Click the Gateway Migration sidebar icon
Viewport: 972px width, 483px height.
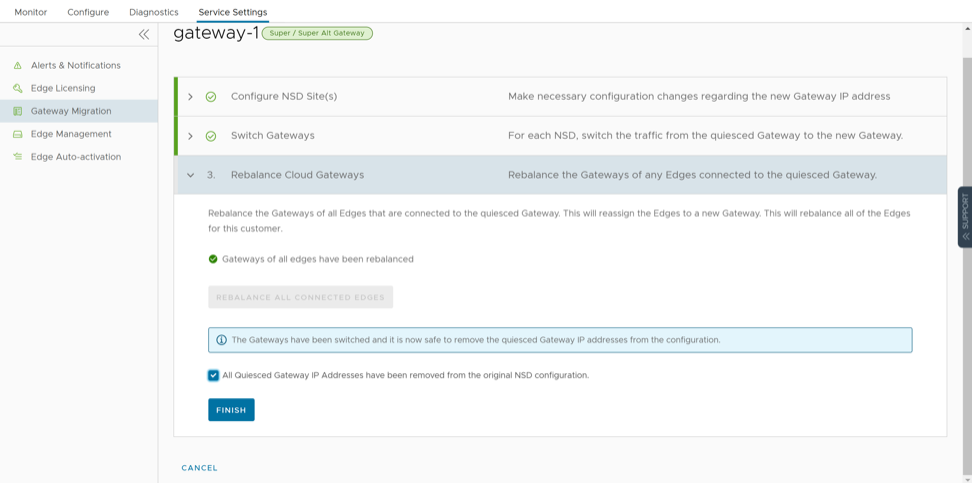click(x=17, y=111)
